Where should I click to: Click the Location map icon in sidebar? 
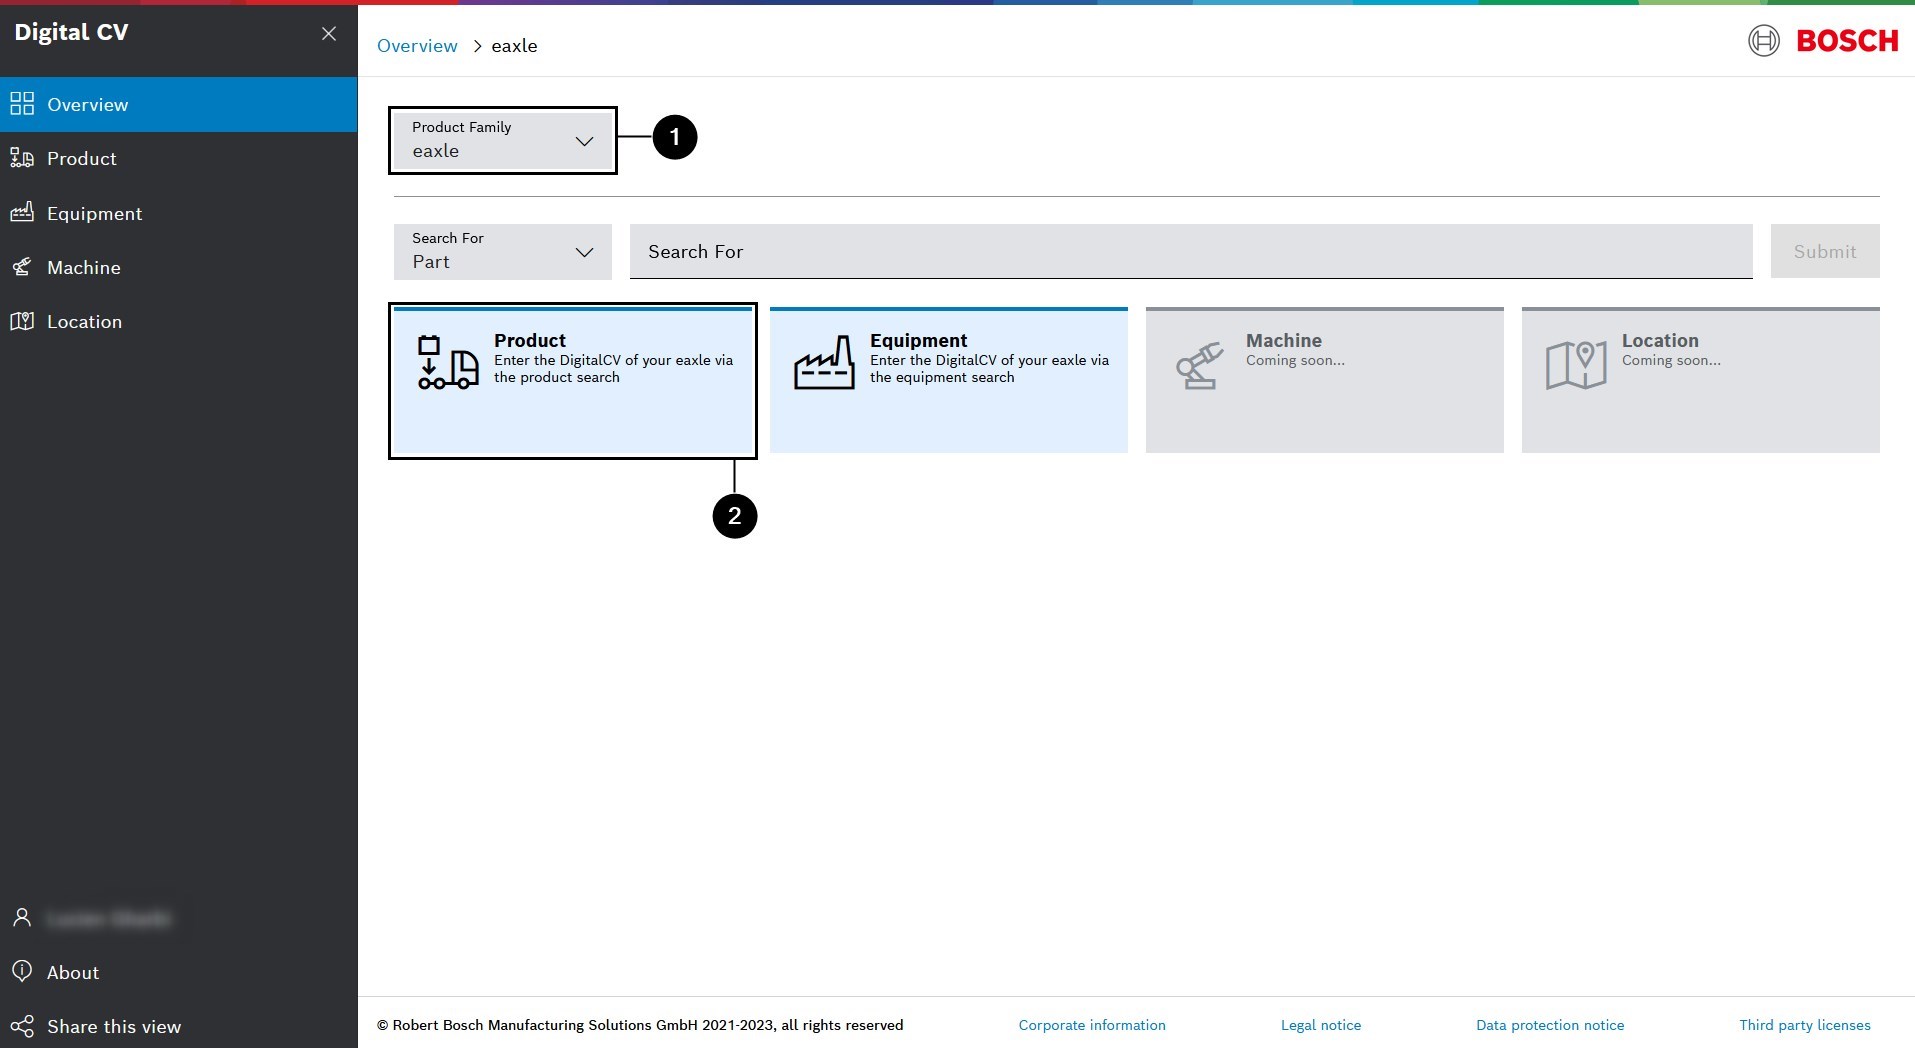(x=22, y=321)
